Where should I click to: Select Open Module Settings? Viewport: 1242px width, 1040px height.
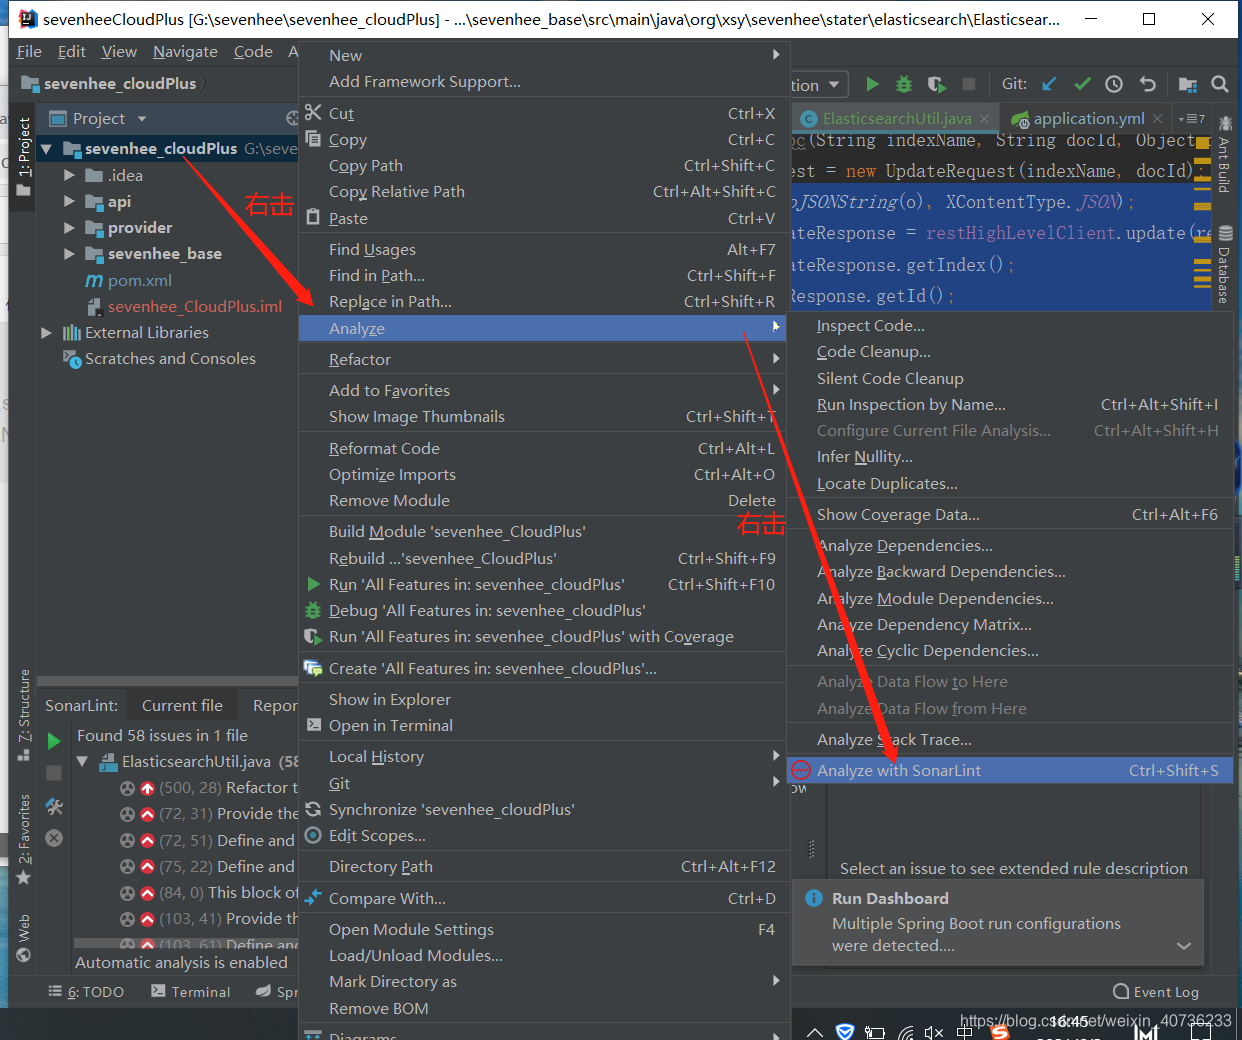[544, 929]
